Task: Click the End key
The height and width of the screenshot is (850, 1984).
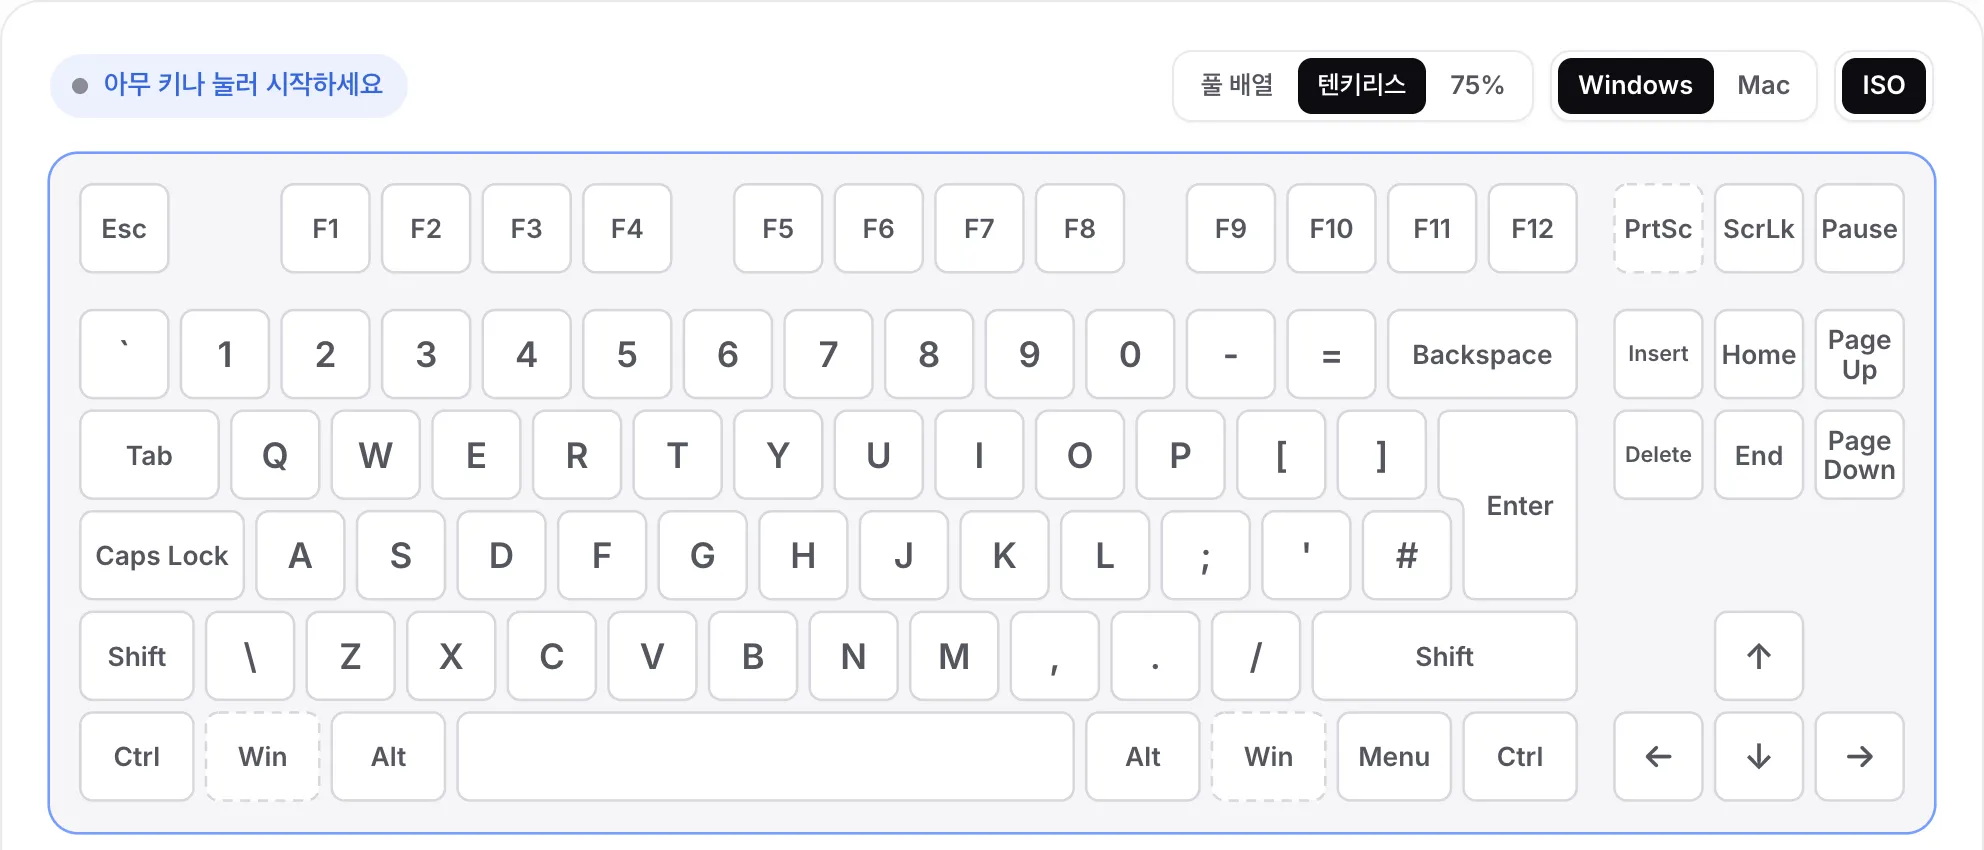Action: 1758,455
